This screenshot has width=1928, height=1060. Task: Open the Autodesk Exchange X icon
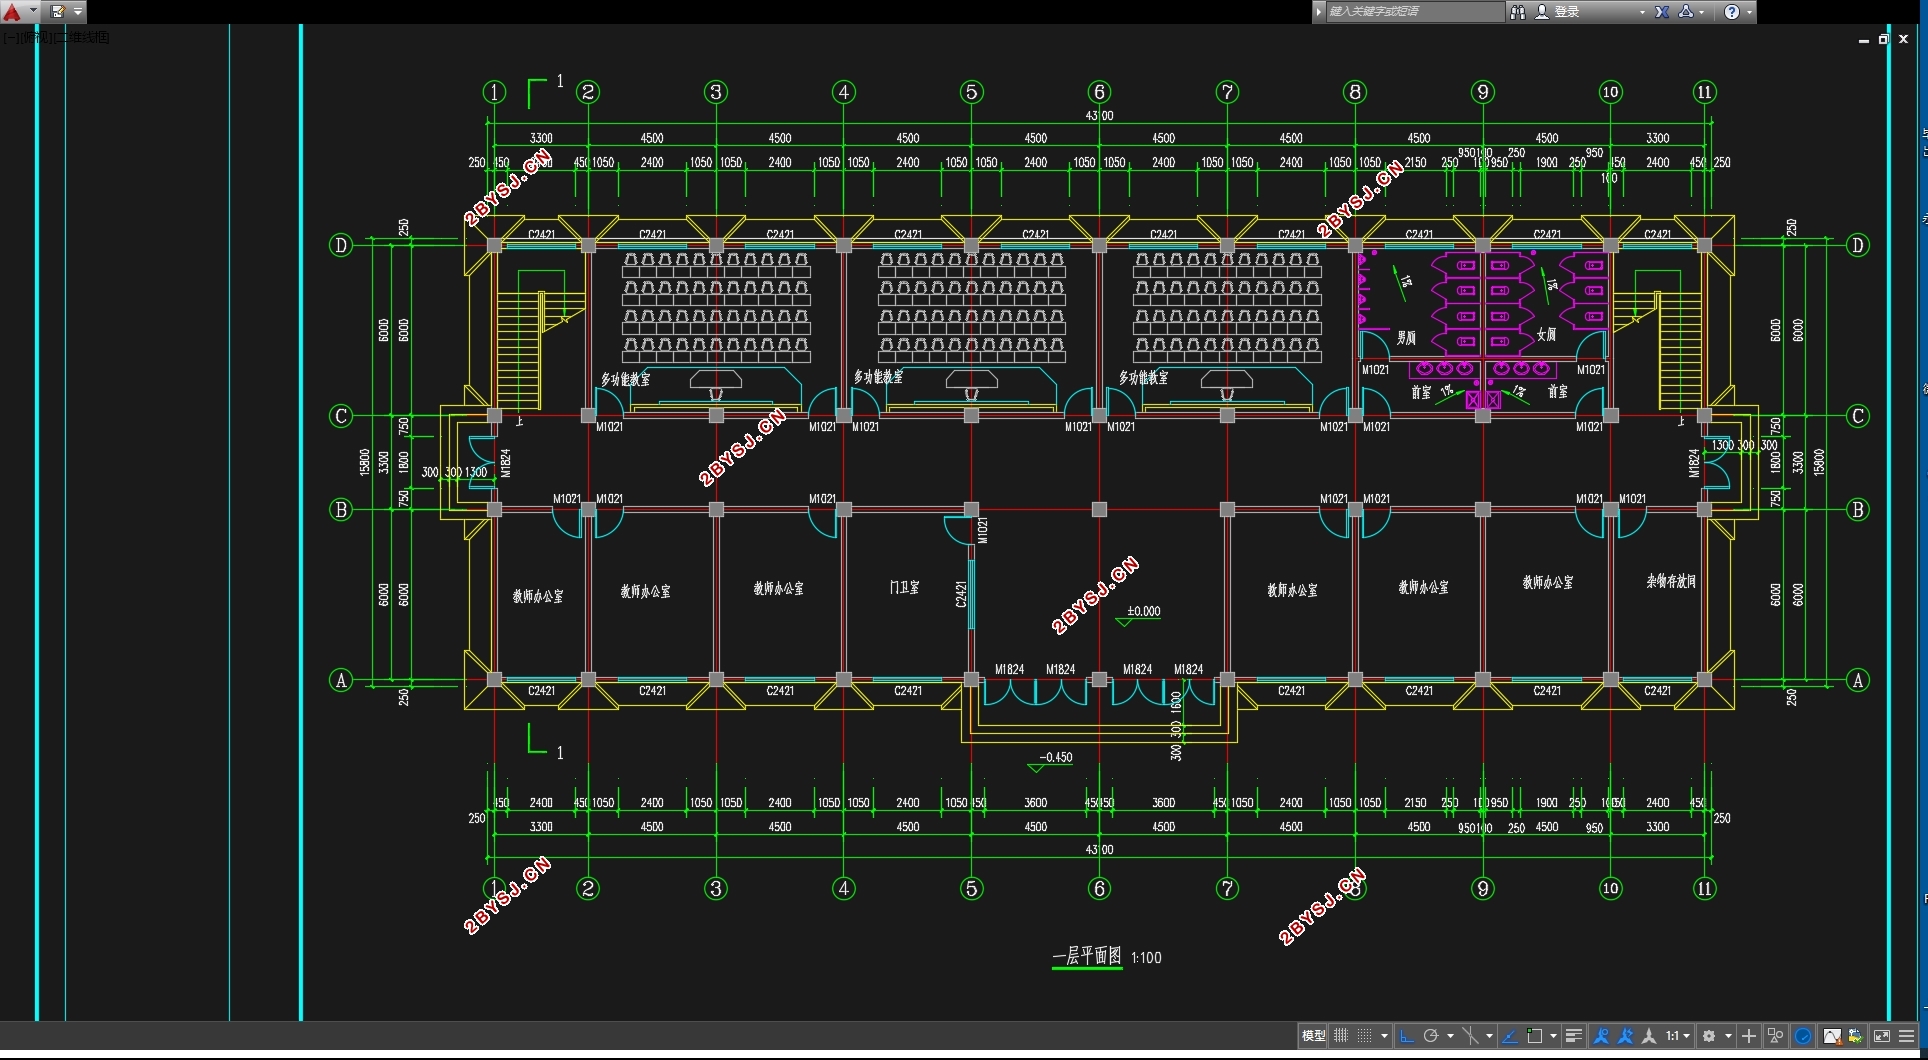click(1662, 12)
